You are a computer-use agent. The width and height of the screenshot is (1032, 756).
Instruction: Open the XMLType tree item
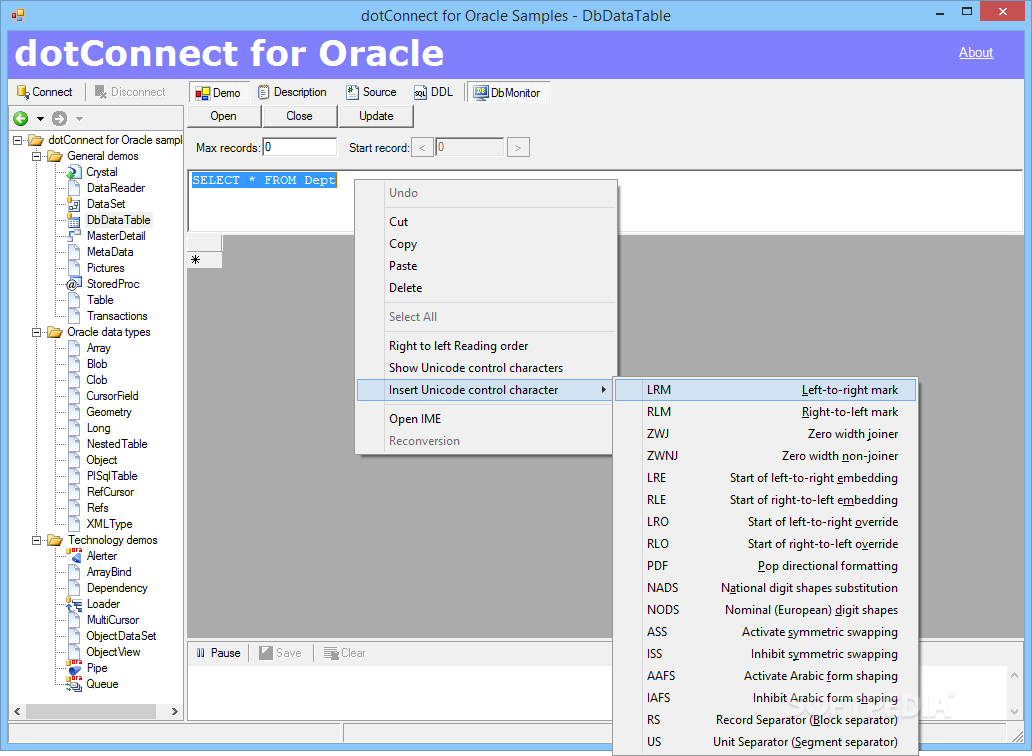point(109,524)
